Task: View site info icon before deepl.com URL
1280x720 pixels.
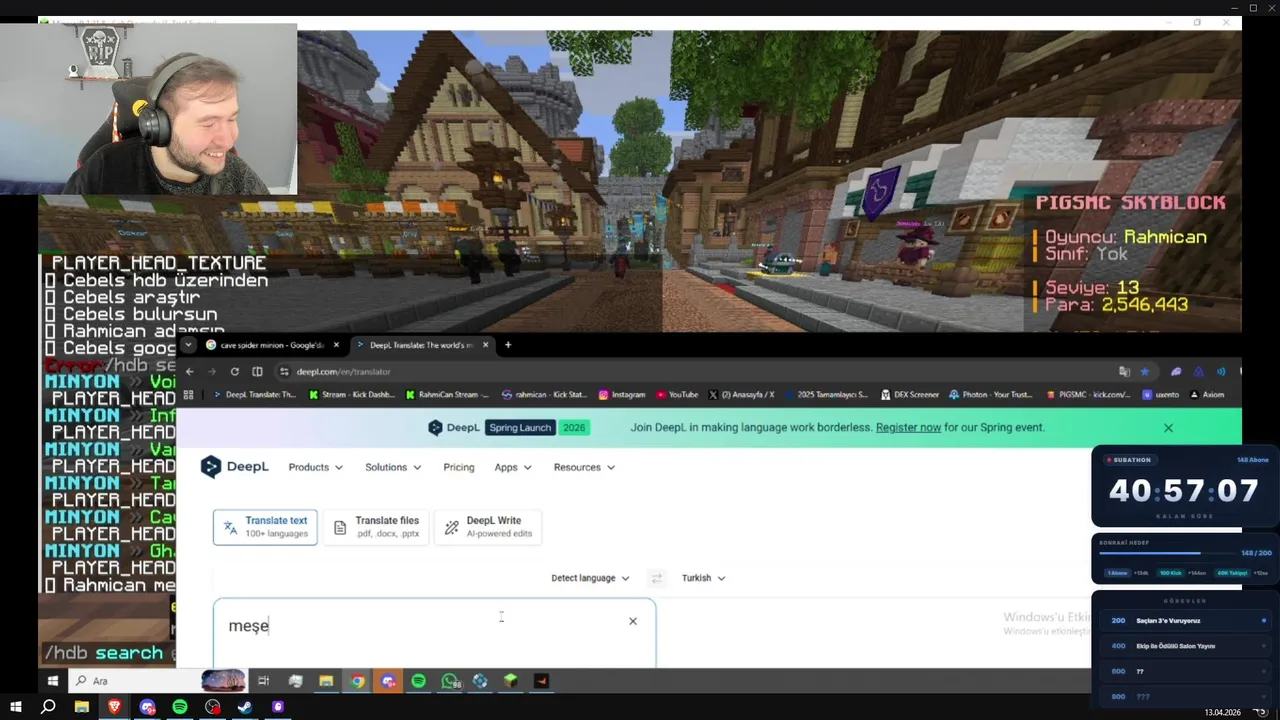Action: point(285,371)
